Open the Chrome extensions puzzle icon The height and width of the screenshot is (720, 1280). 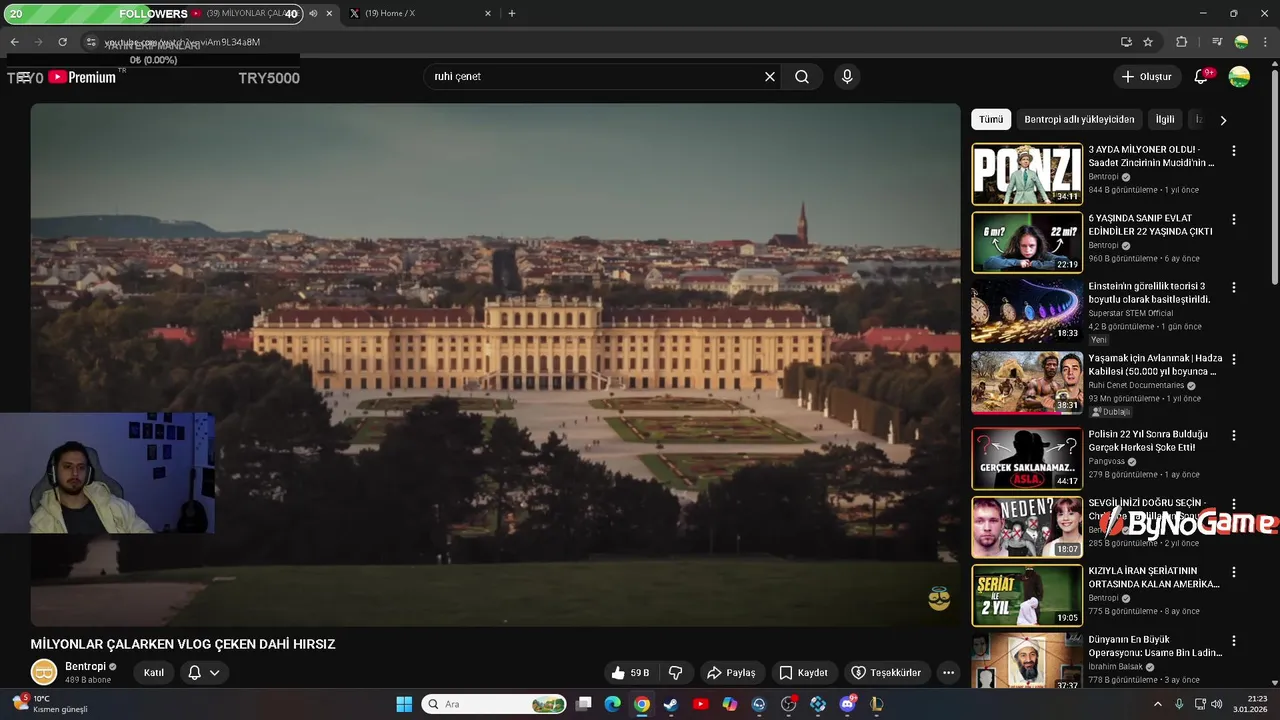click(1181, 42)
